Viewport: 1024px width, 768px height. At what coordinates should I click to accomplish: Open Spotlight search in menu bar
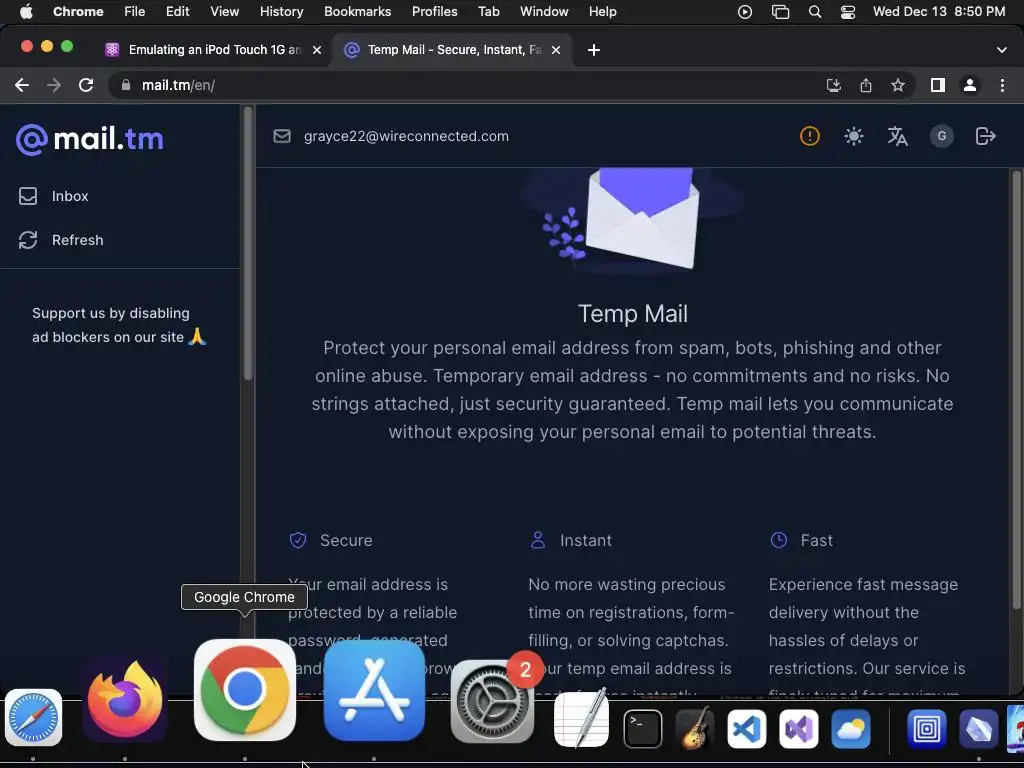[x=814, y=11]
